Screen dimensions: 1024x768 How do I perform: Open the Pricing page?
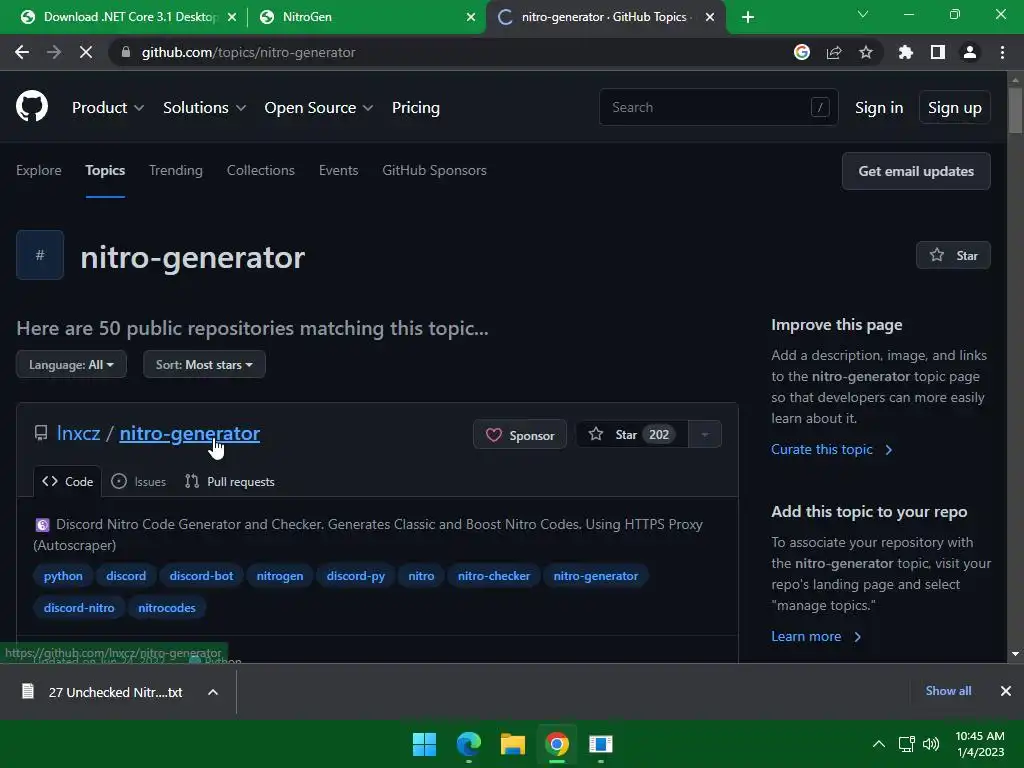(x=416, y=107)
